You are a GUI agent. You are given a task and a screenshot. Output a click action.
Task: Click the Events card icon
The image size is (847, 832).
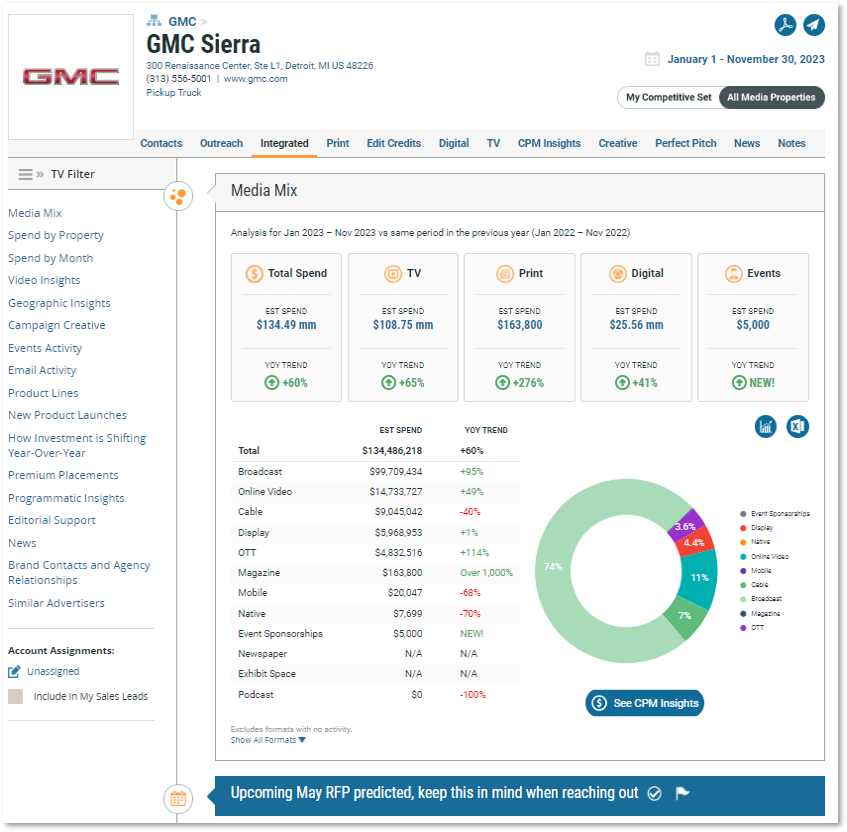734,274
